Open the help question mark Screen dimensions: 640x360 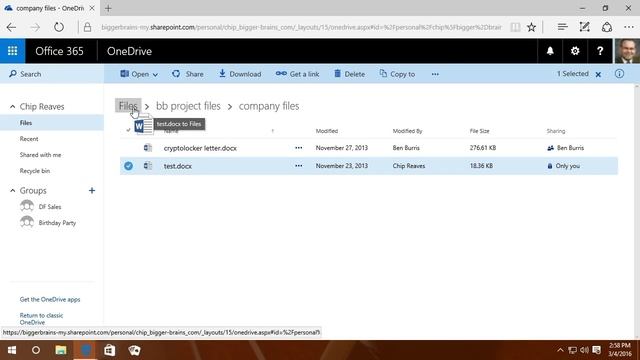600,51
